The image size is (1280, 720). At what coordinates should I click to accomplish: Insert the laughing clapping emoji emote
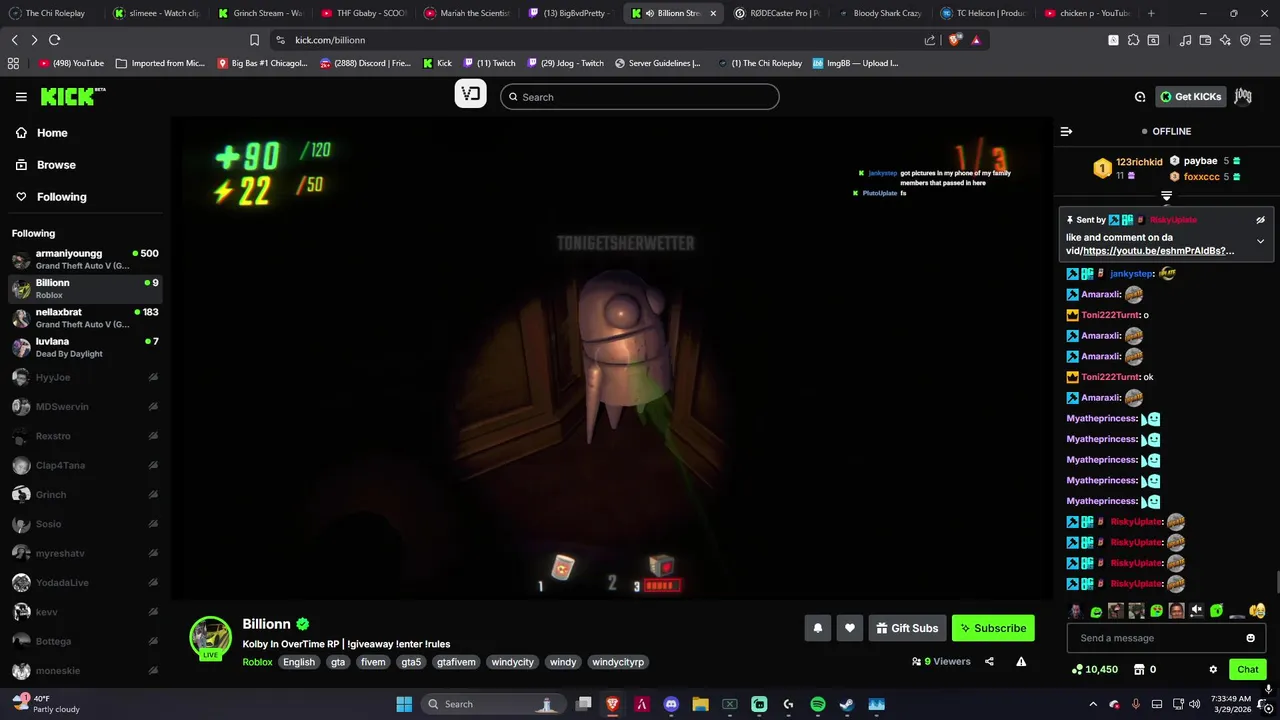(1257, 611)
